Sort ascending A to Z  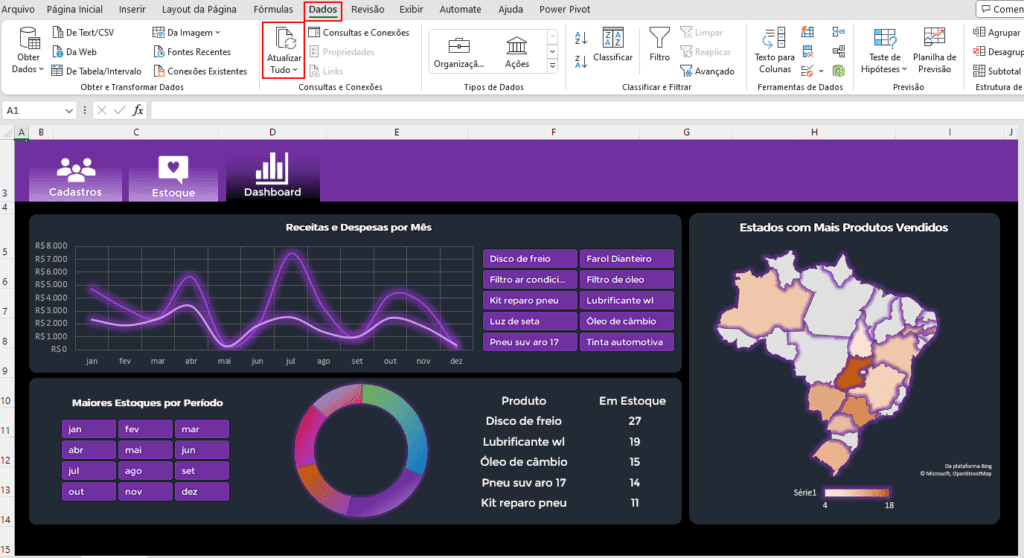point(581,38)
